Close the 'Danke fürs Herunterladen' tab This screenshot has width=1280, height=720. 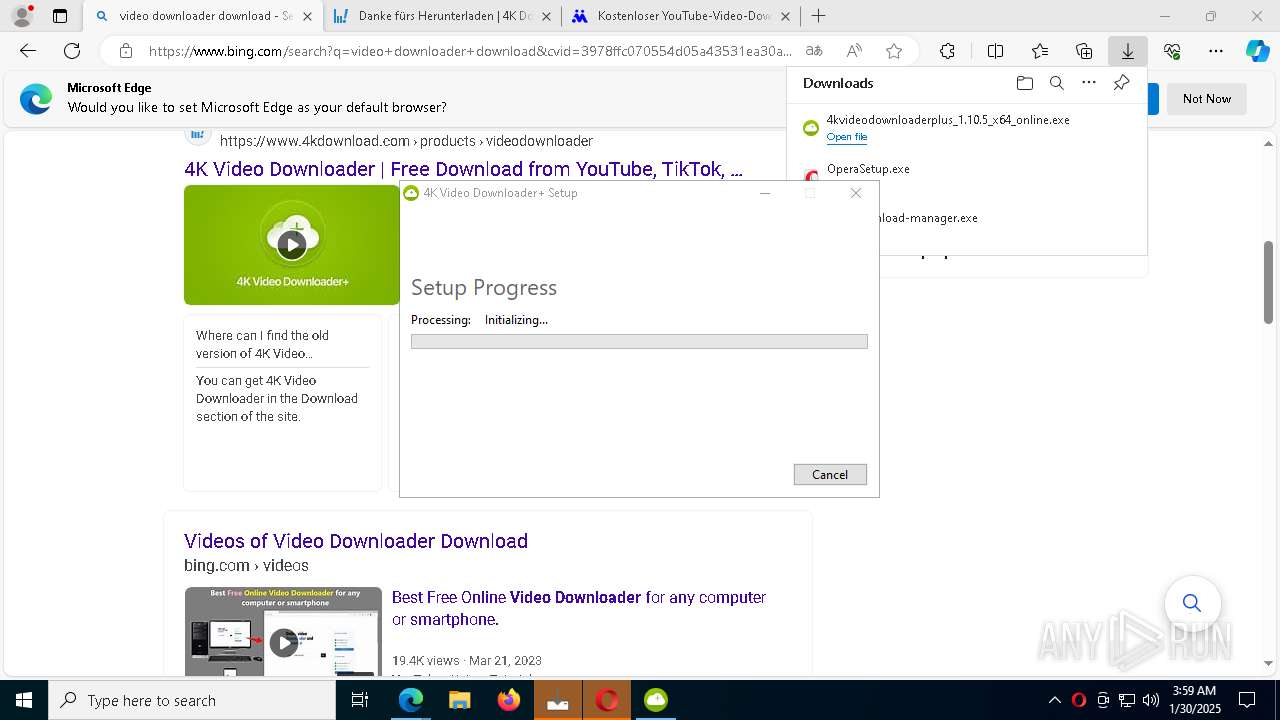coord(546,16)
